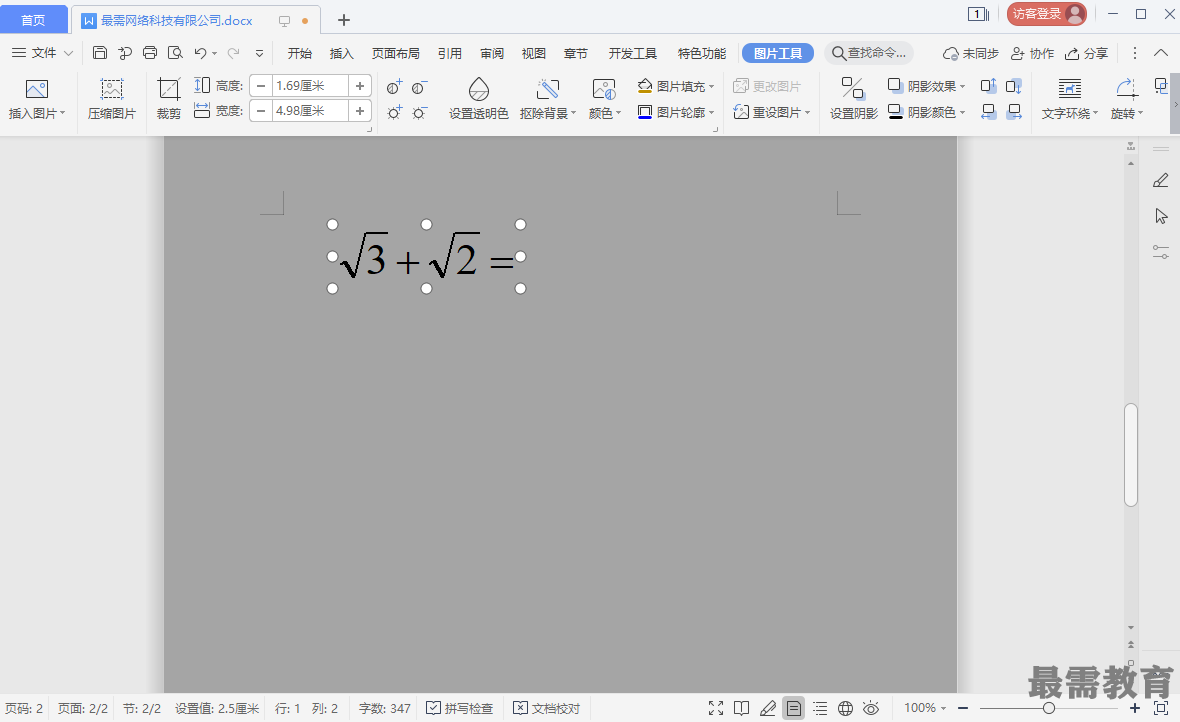Click the search command (查找命令) box

pyautogui.click(x=869, y=53)
